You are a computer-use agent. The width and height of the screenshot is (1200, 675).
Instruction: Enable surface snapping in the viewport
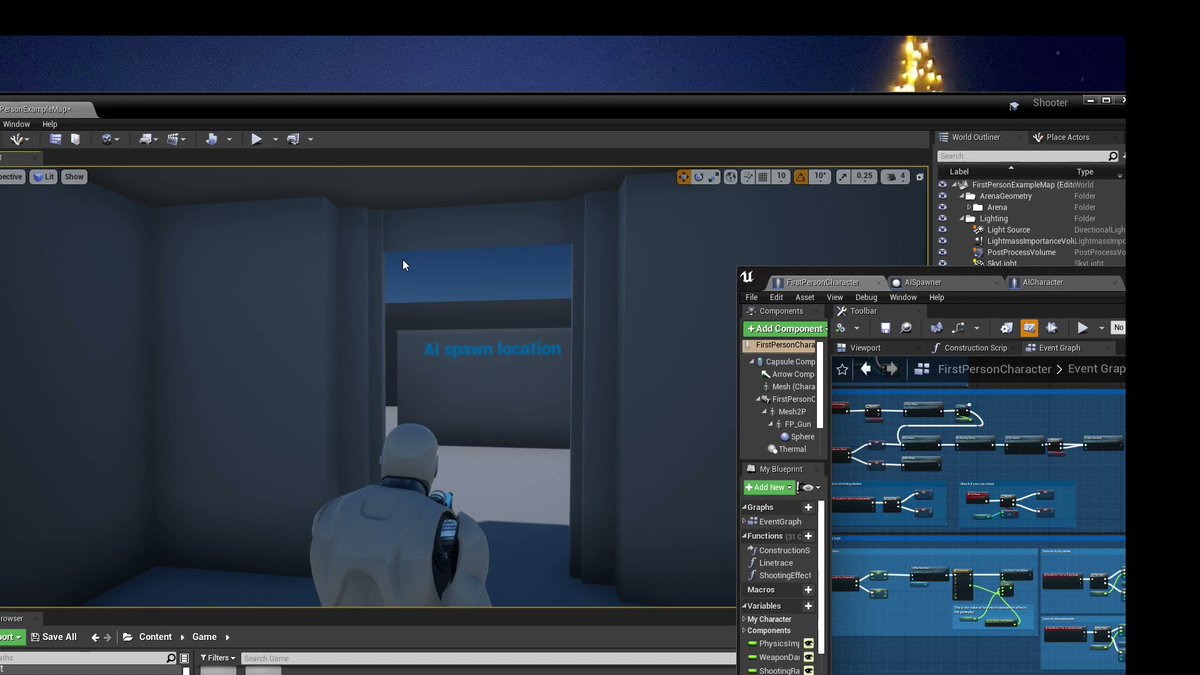[748, 176]
